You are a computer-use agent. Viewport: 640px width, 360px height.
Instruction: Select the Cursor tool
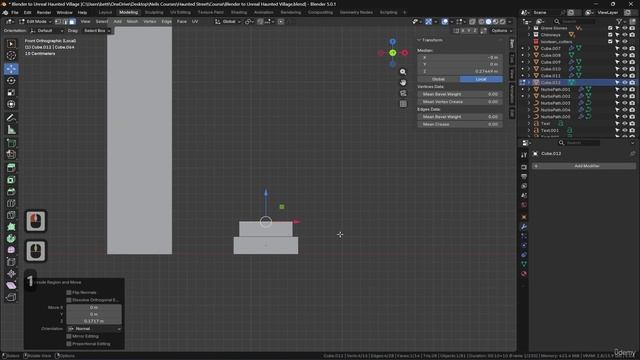pos(11,56)
